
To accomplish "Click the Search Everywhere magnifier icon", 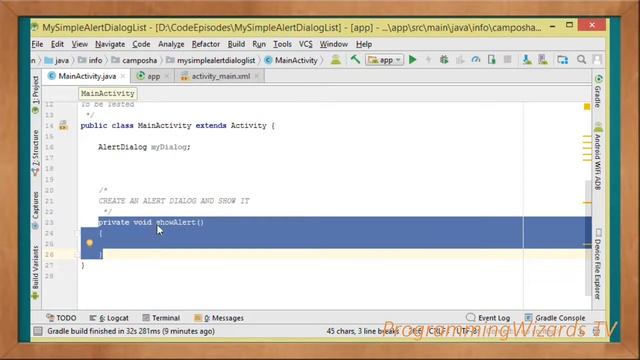I will [x=582, y=60].
